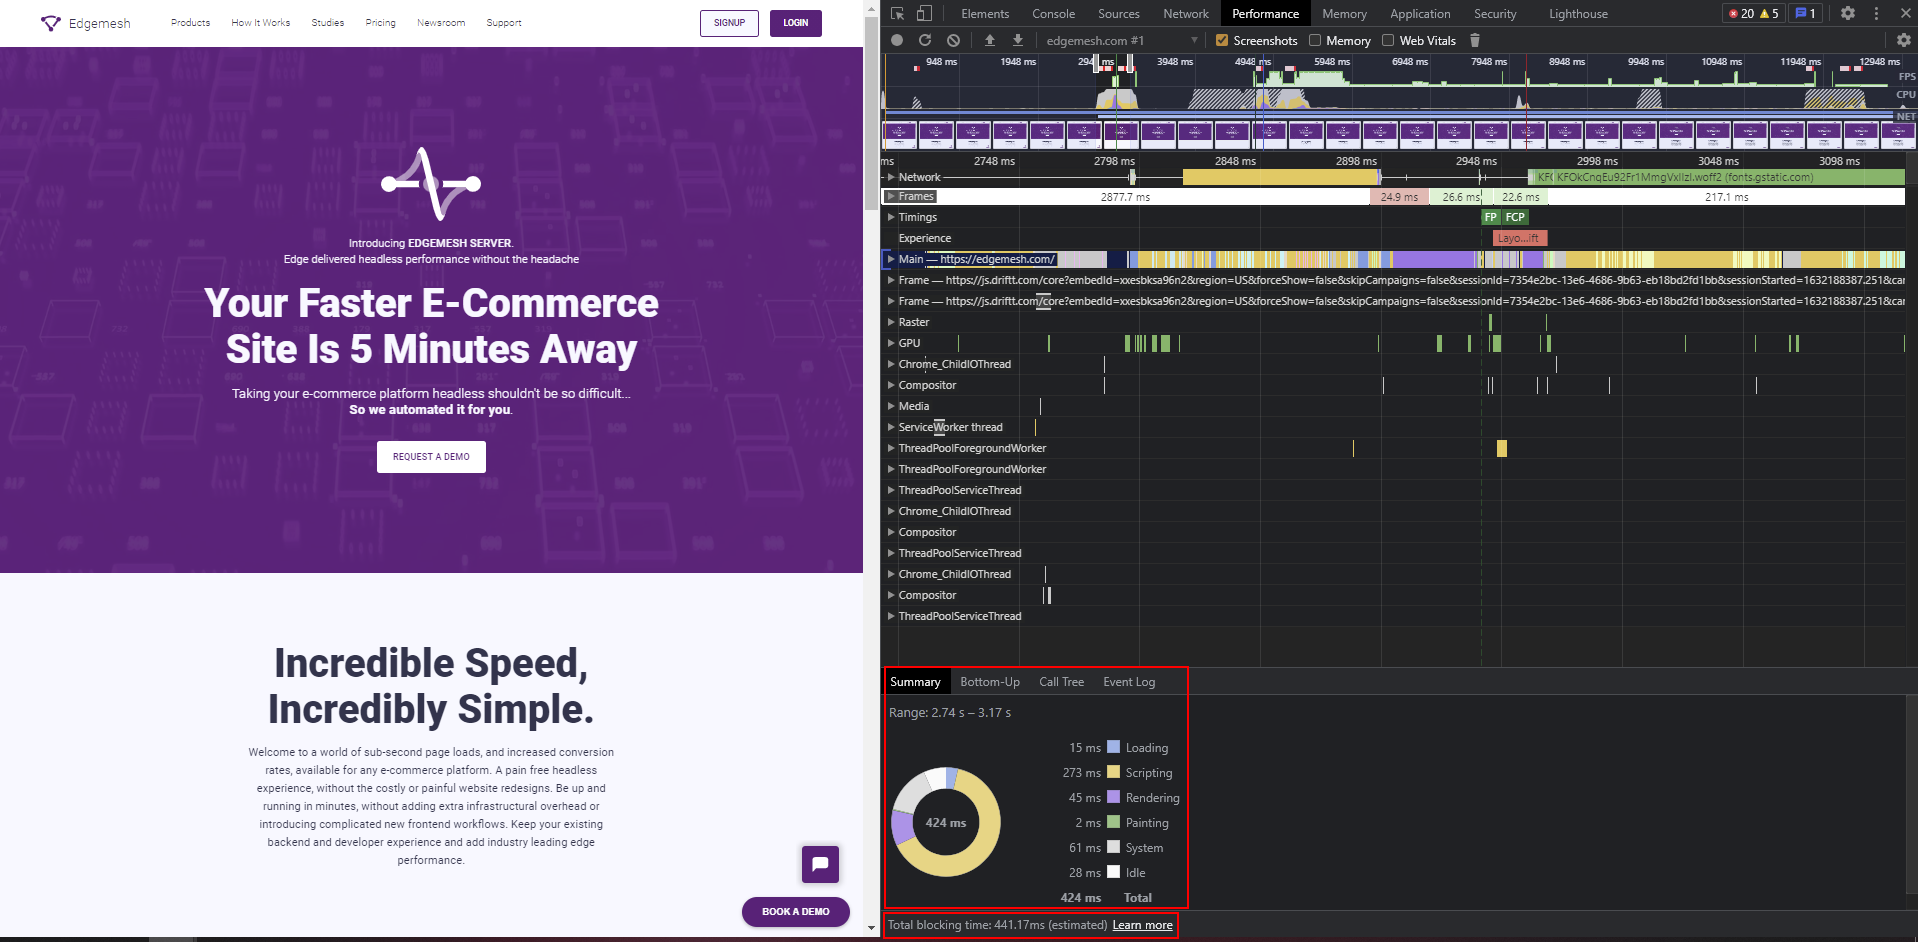Click the Painting green color swatch
1918x942 pixels.
[x=1113, y=822]
